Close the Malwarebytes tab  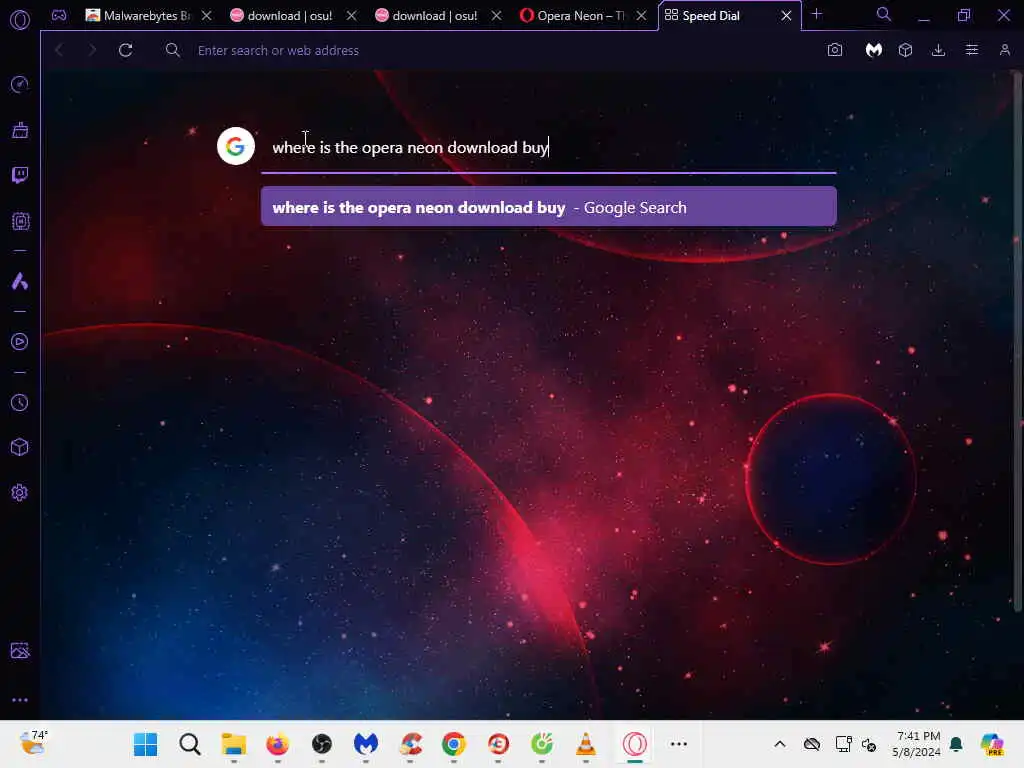(206, 16)
